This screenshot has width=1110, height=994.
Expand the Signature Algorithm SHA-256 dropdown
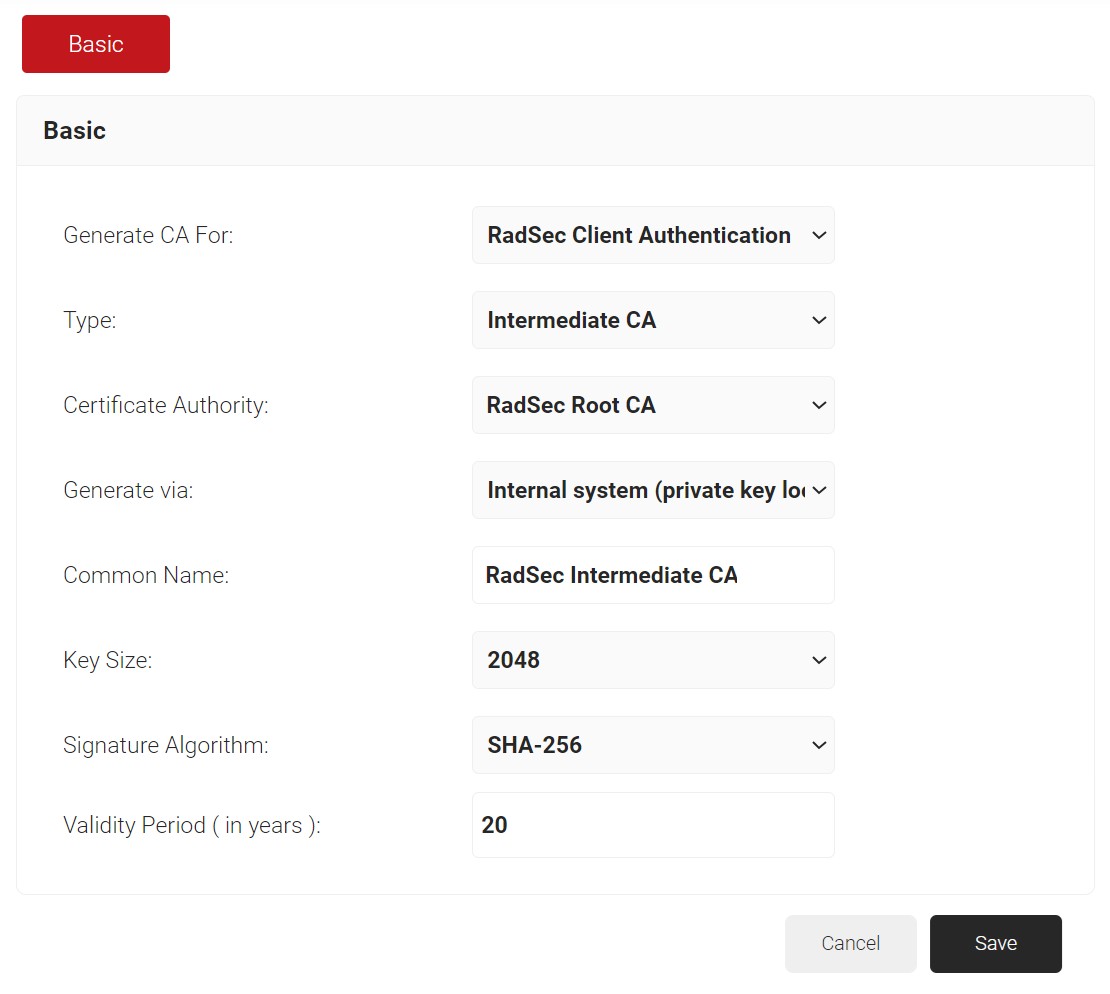(x=653, y=745)
